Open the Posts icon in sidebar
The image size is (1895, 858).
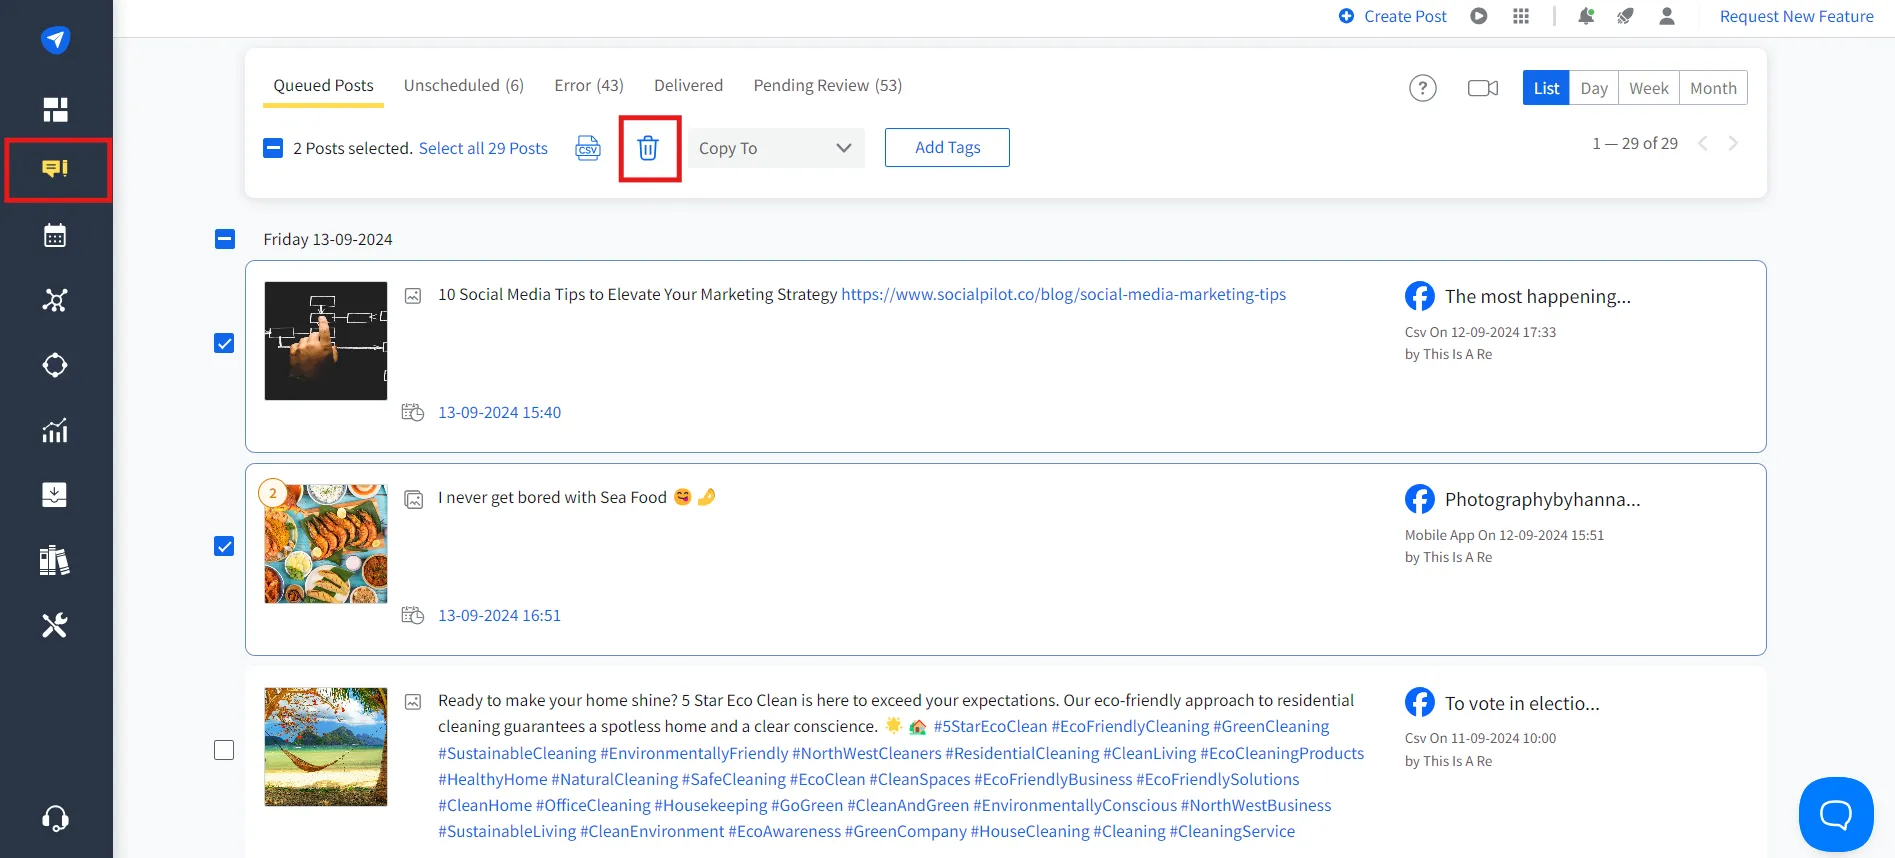point(55,169)
